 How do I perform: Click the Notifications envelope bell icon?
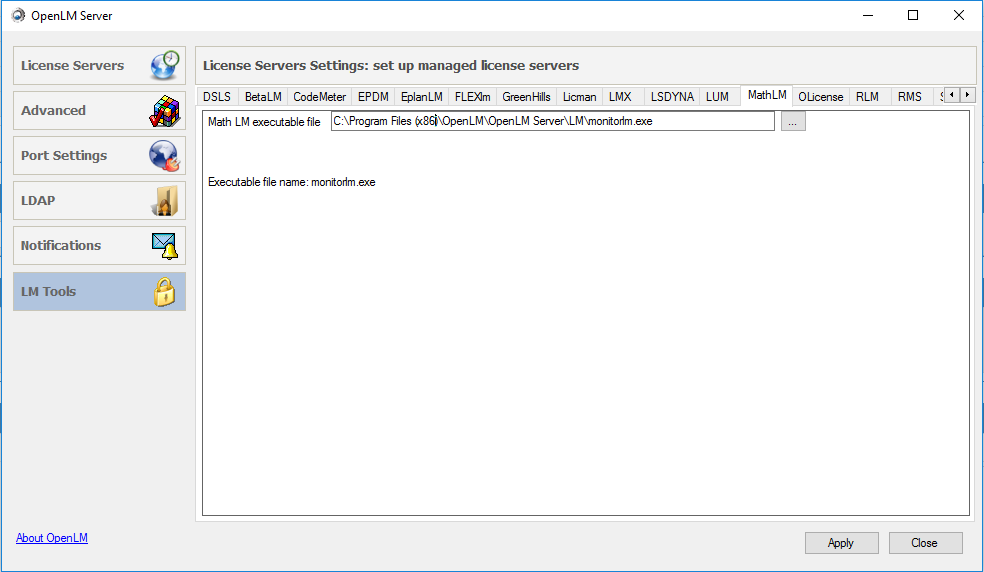[165, 246]
